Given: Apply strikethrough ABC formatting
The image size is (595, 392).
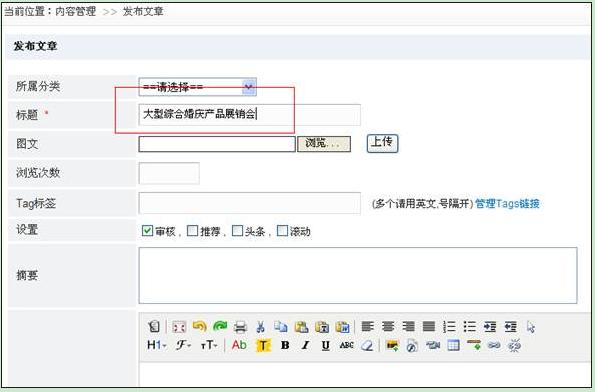Looking at the screenshot, I should (346, 345).
